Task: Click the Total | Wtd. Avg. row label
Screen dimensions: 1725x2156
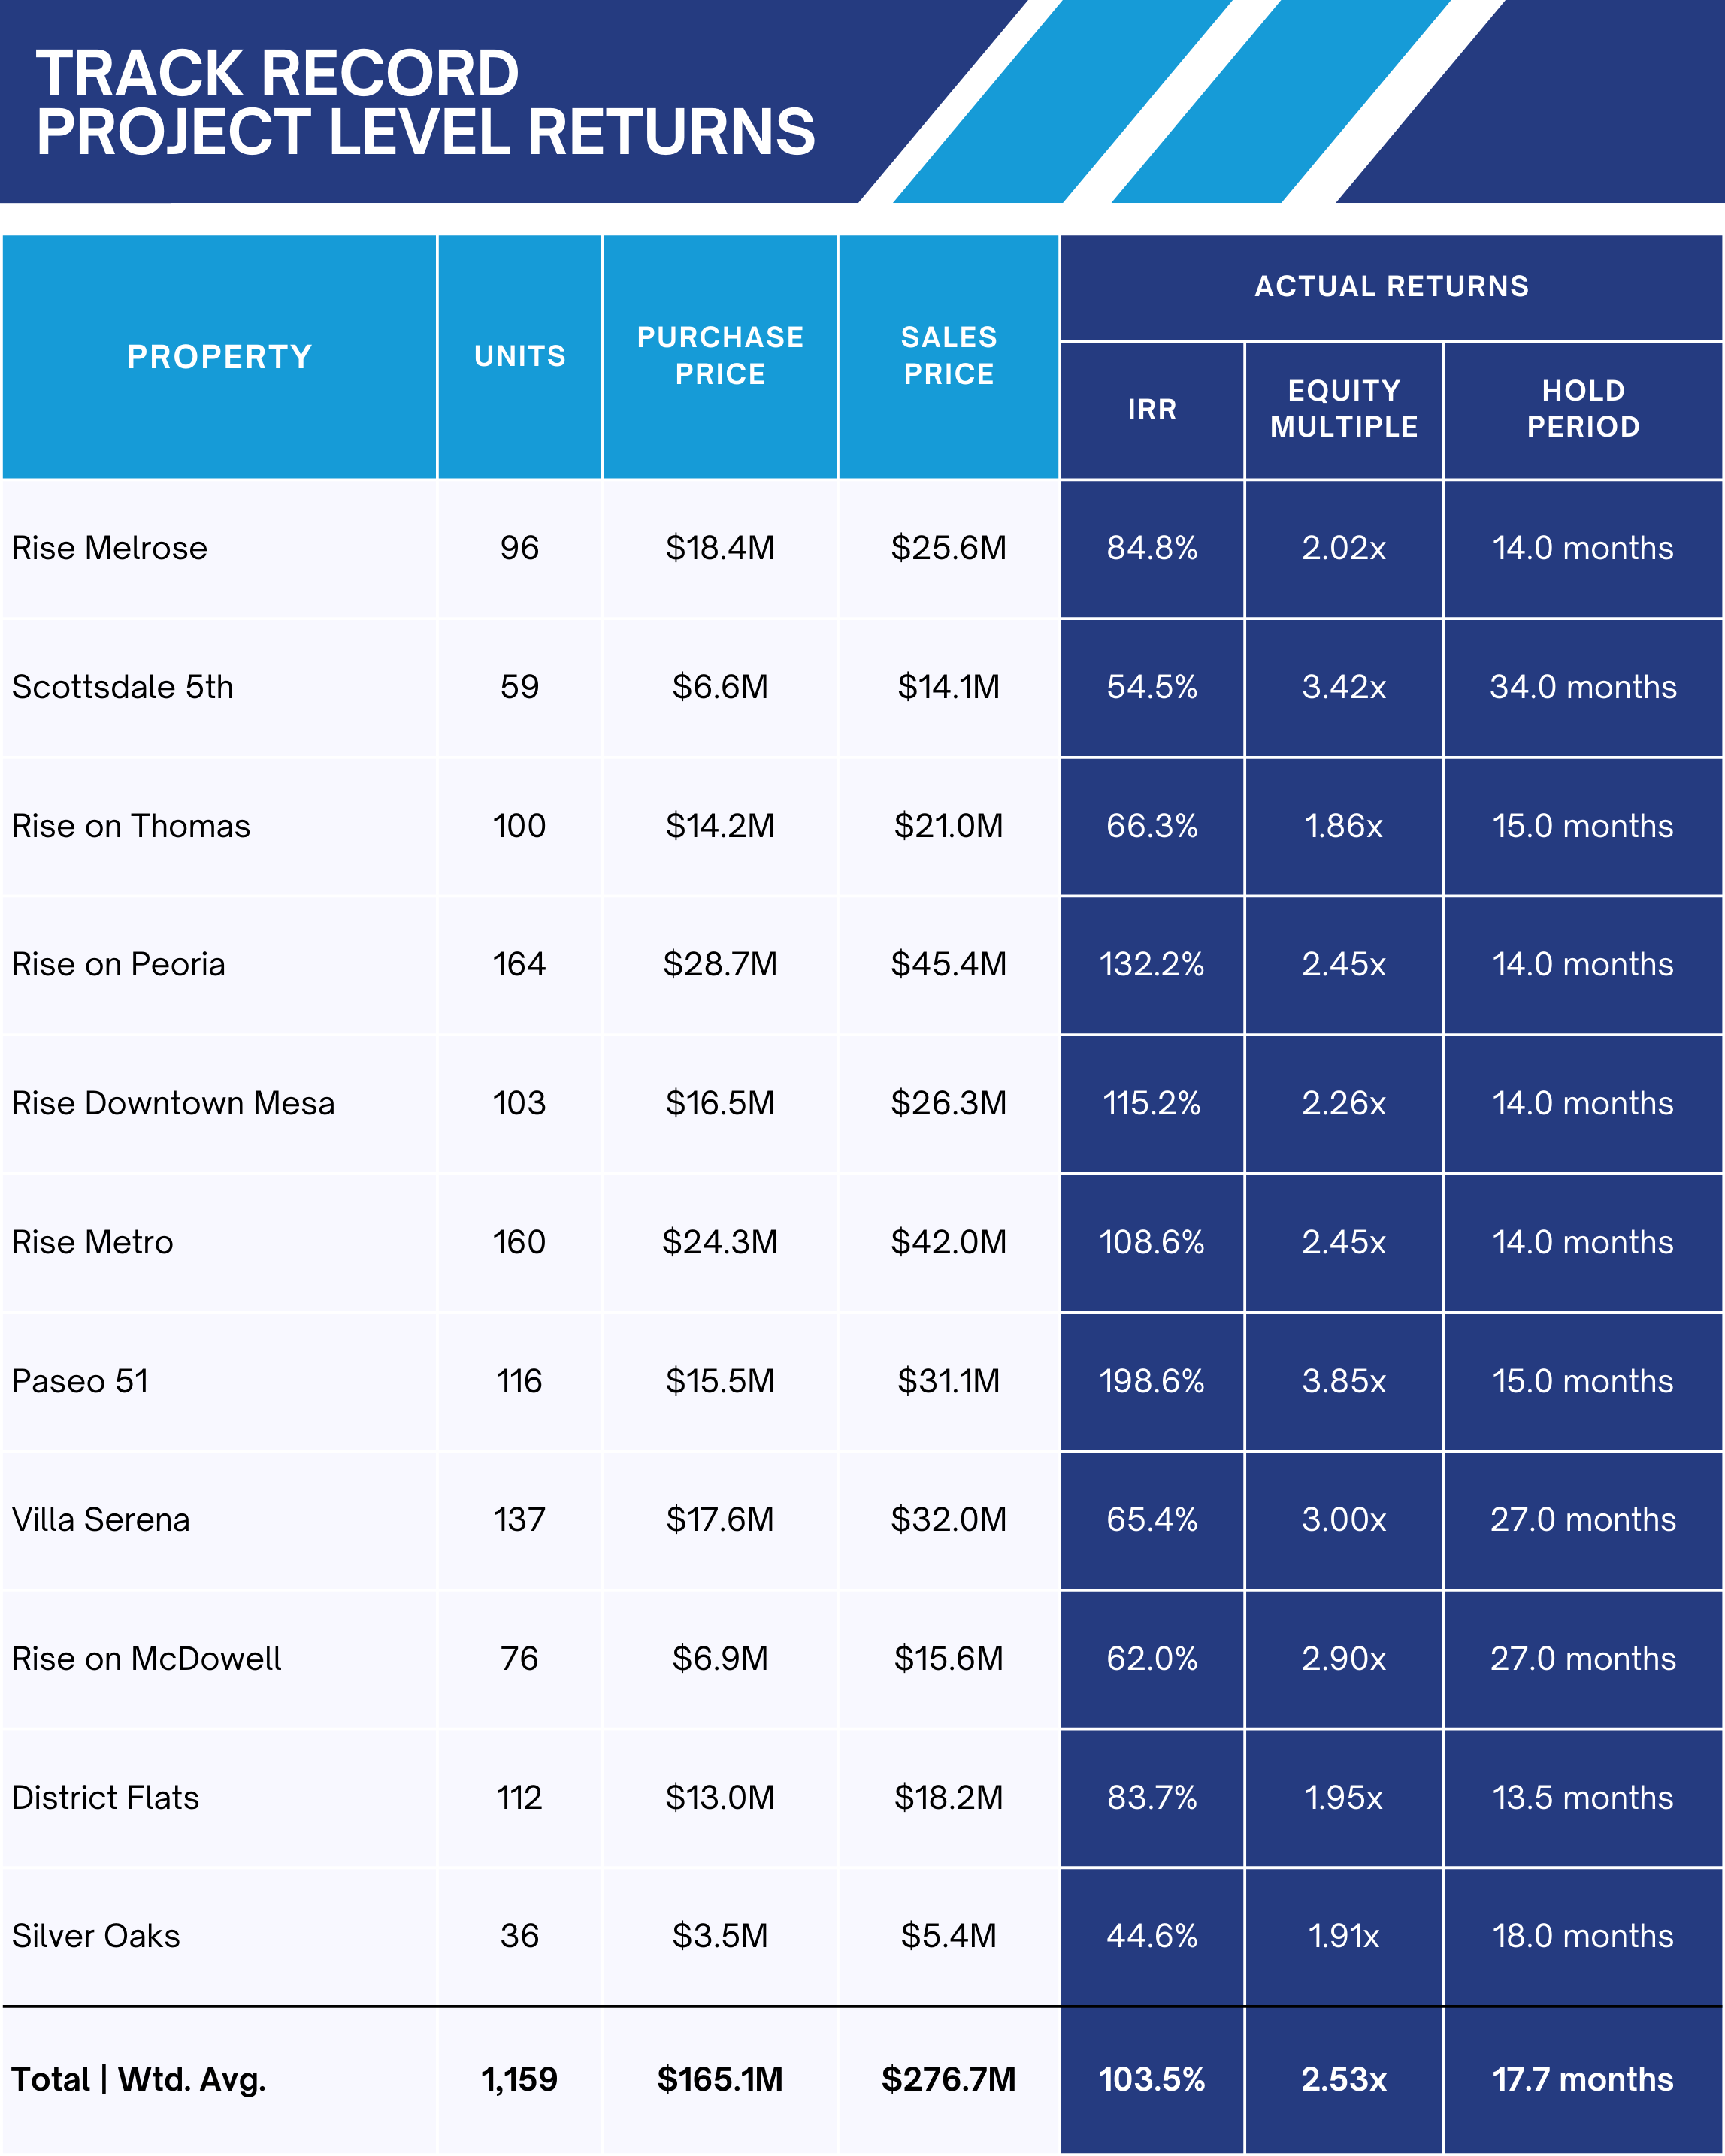Action: pyautogui.click(x=139, y=2080)
